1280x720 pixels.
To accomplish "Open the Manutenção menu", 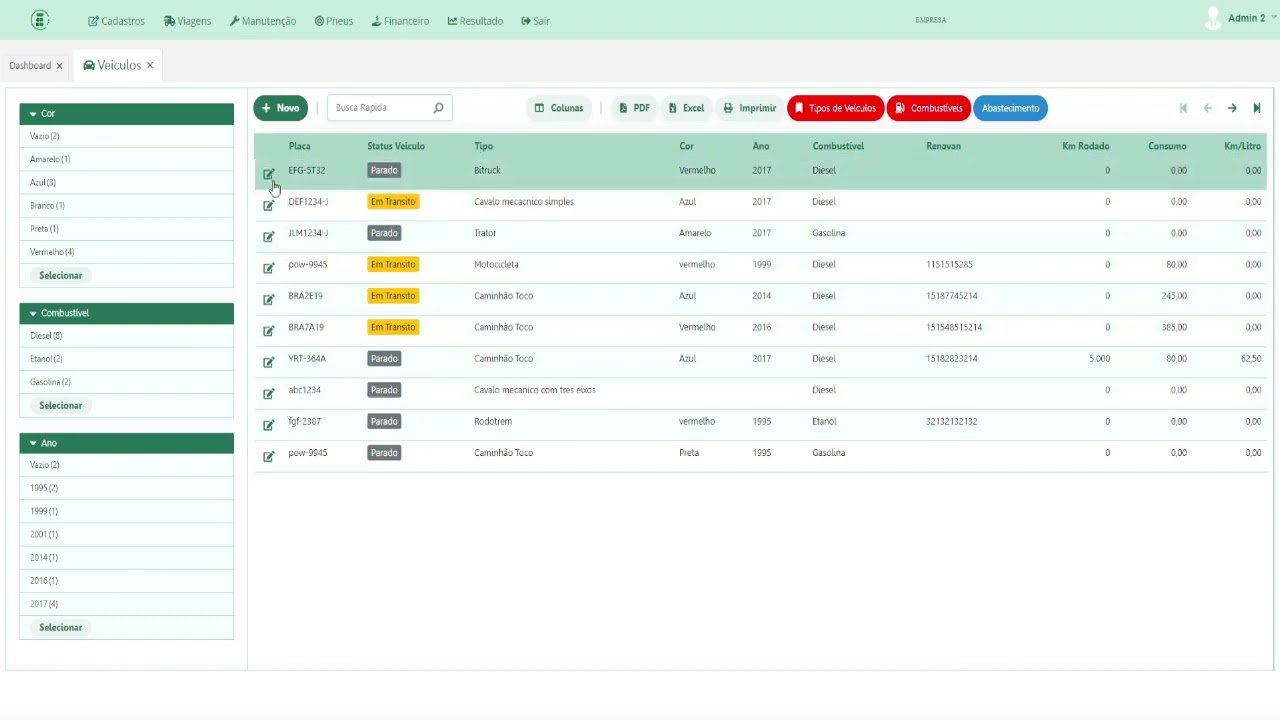I will 262,21.
